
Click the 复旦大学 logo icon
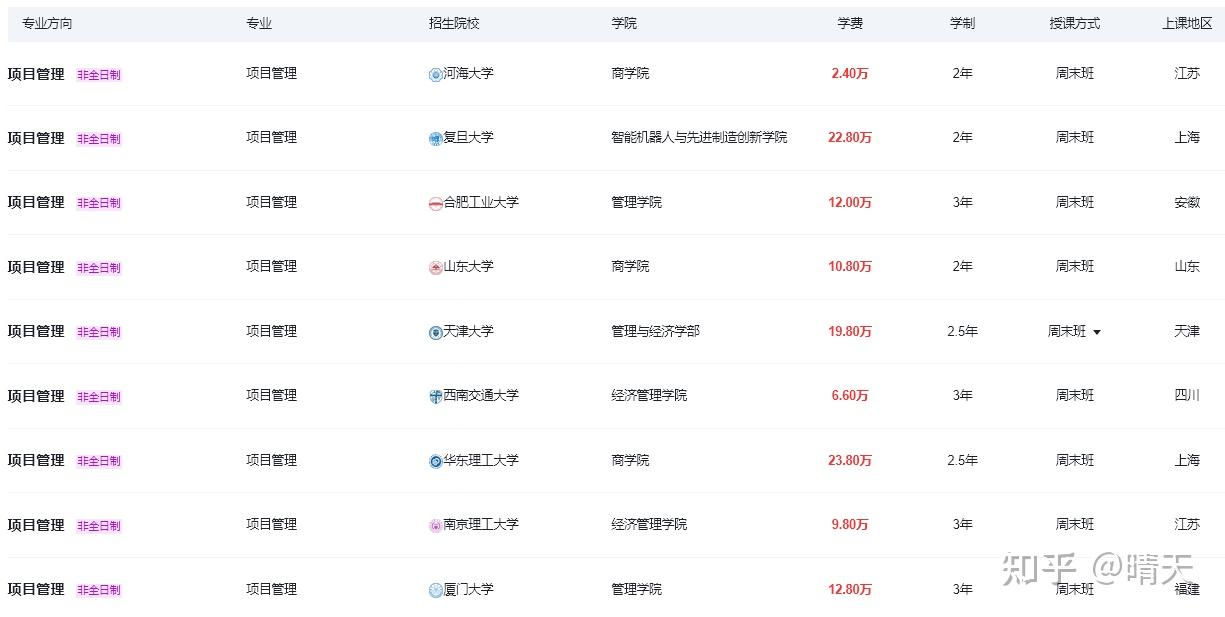pos(435,138)
